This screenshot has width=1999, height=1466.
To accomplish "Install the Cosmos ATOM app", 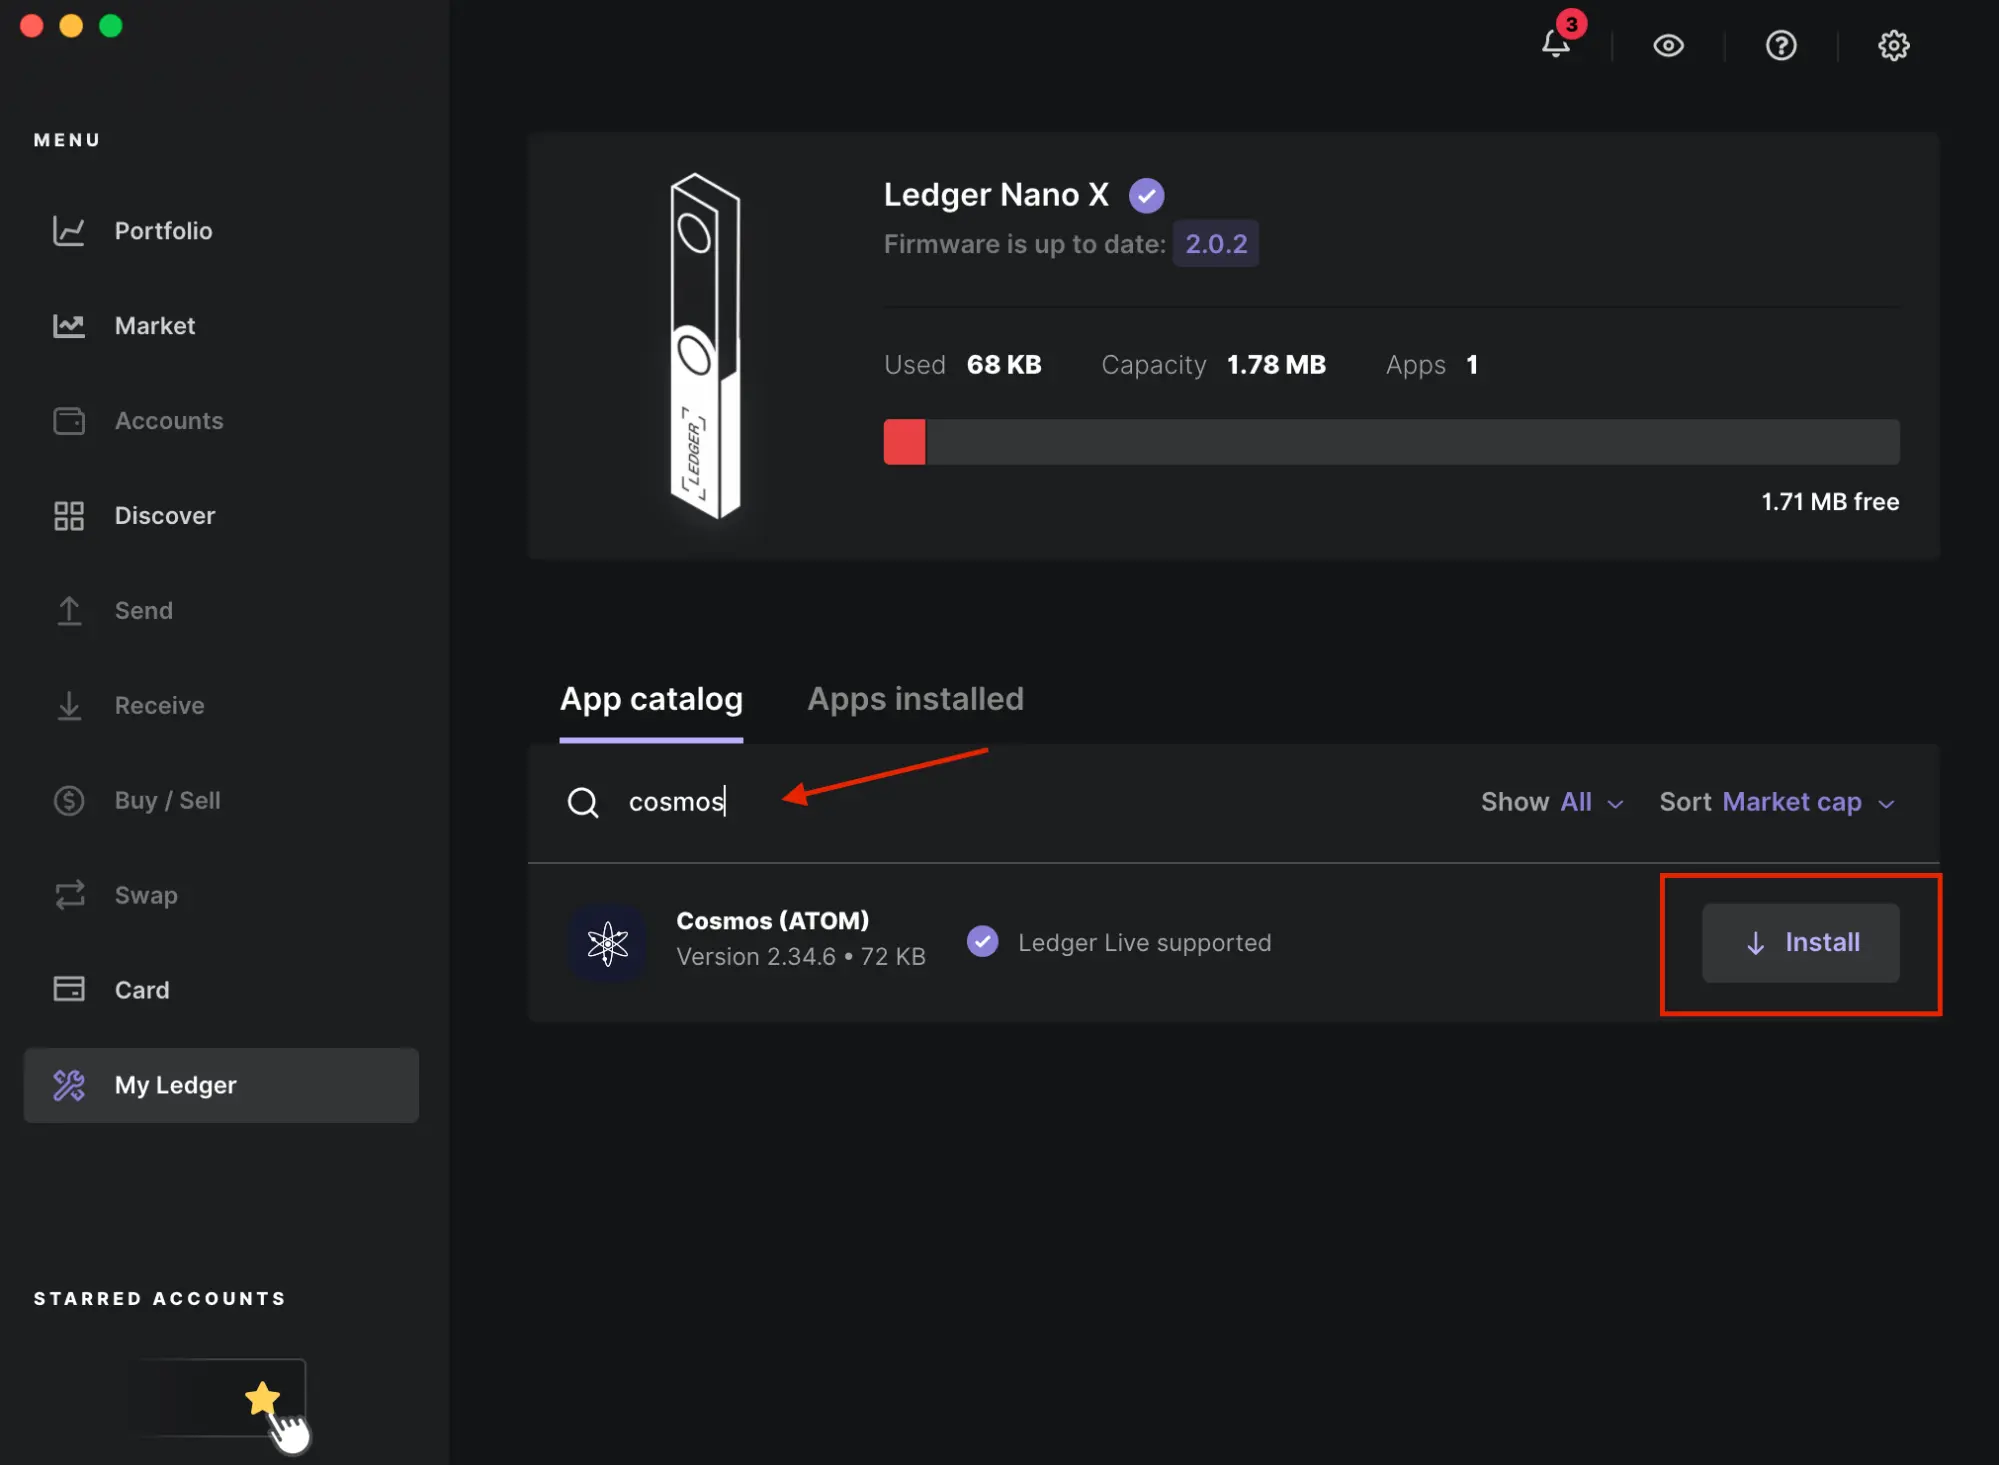I will (x=1799, y=941).
